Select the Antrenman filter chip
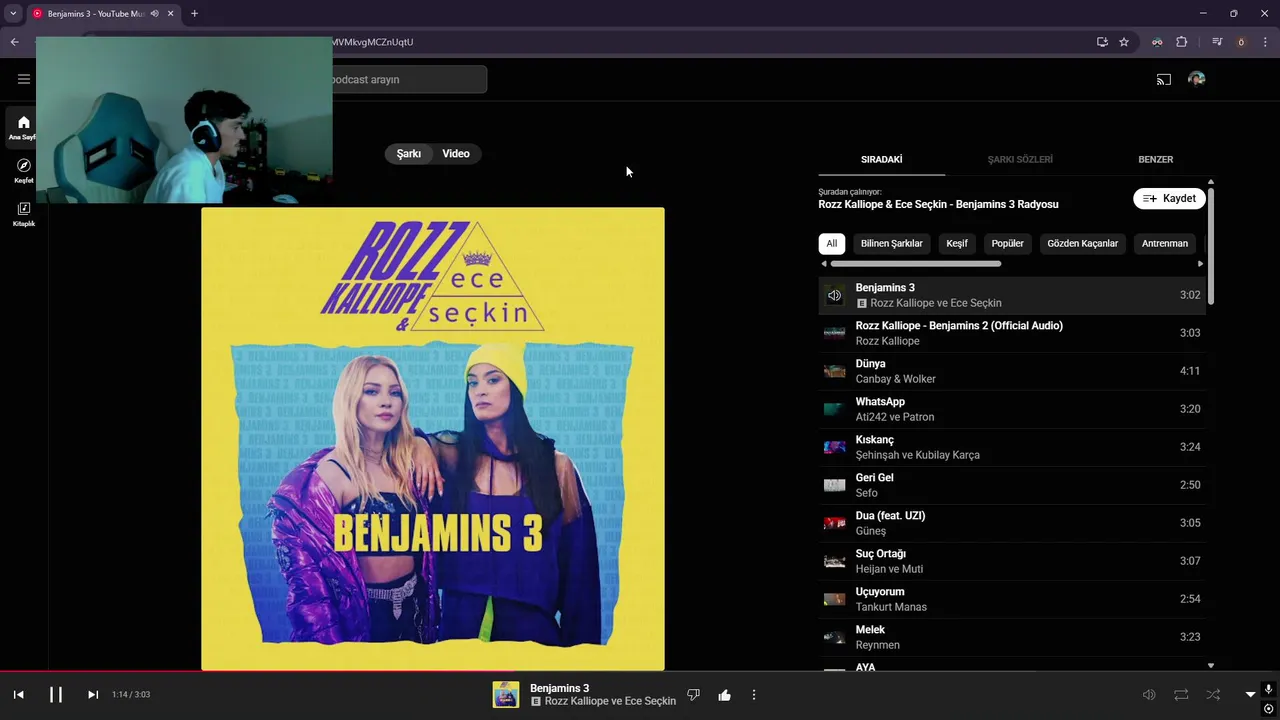The height and width of the screenshot is (720, 1280). (x=1165, y=243)
